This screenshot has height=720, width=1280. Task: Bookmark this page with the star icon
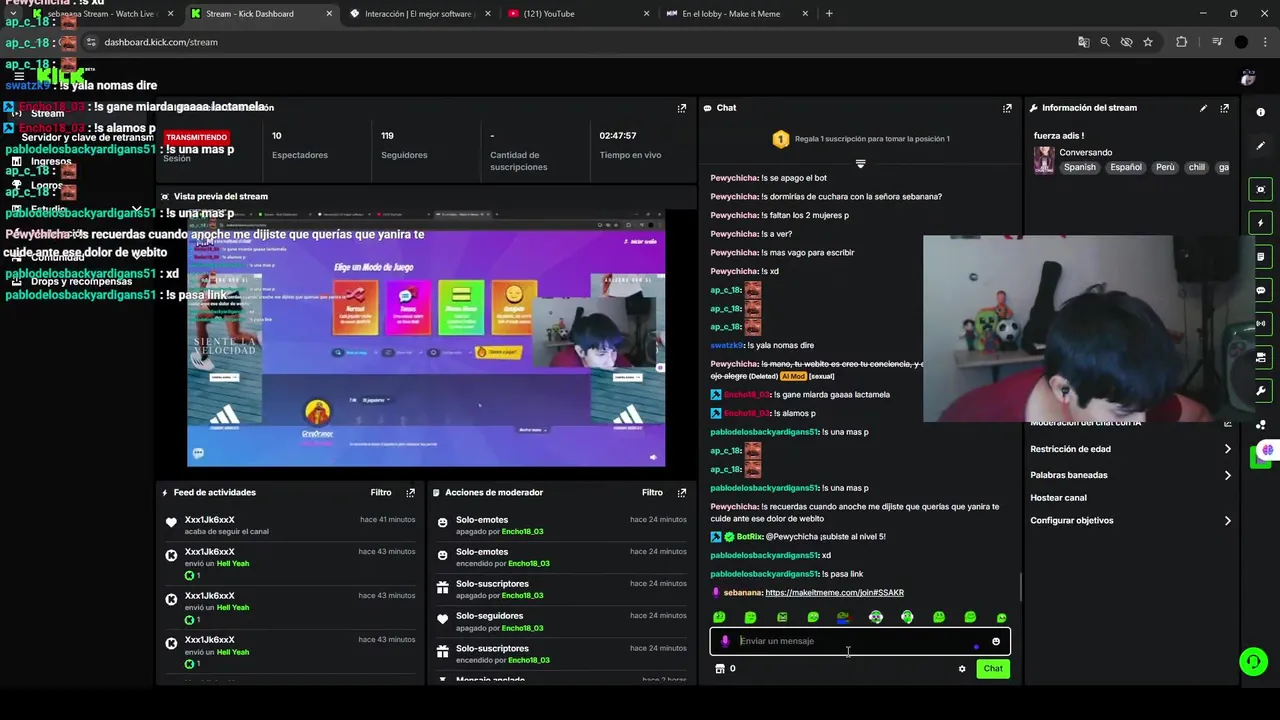click(x=1148, y=42)
